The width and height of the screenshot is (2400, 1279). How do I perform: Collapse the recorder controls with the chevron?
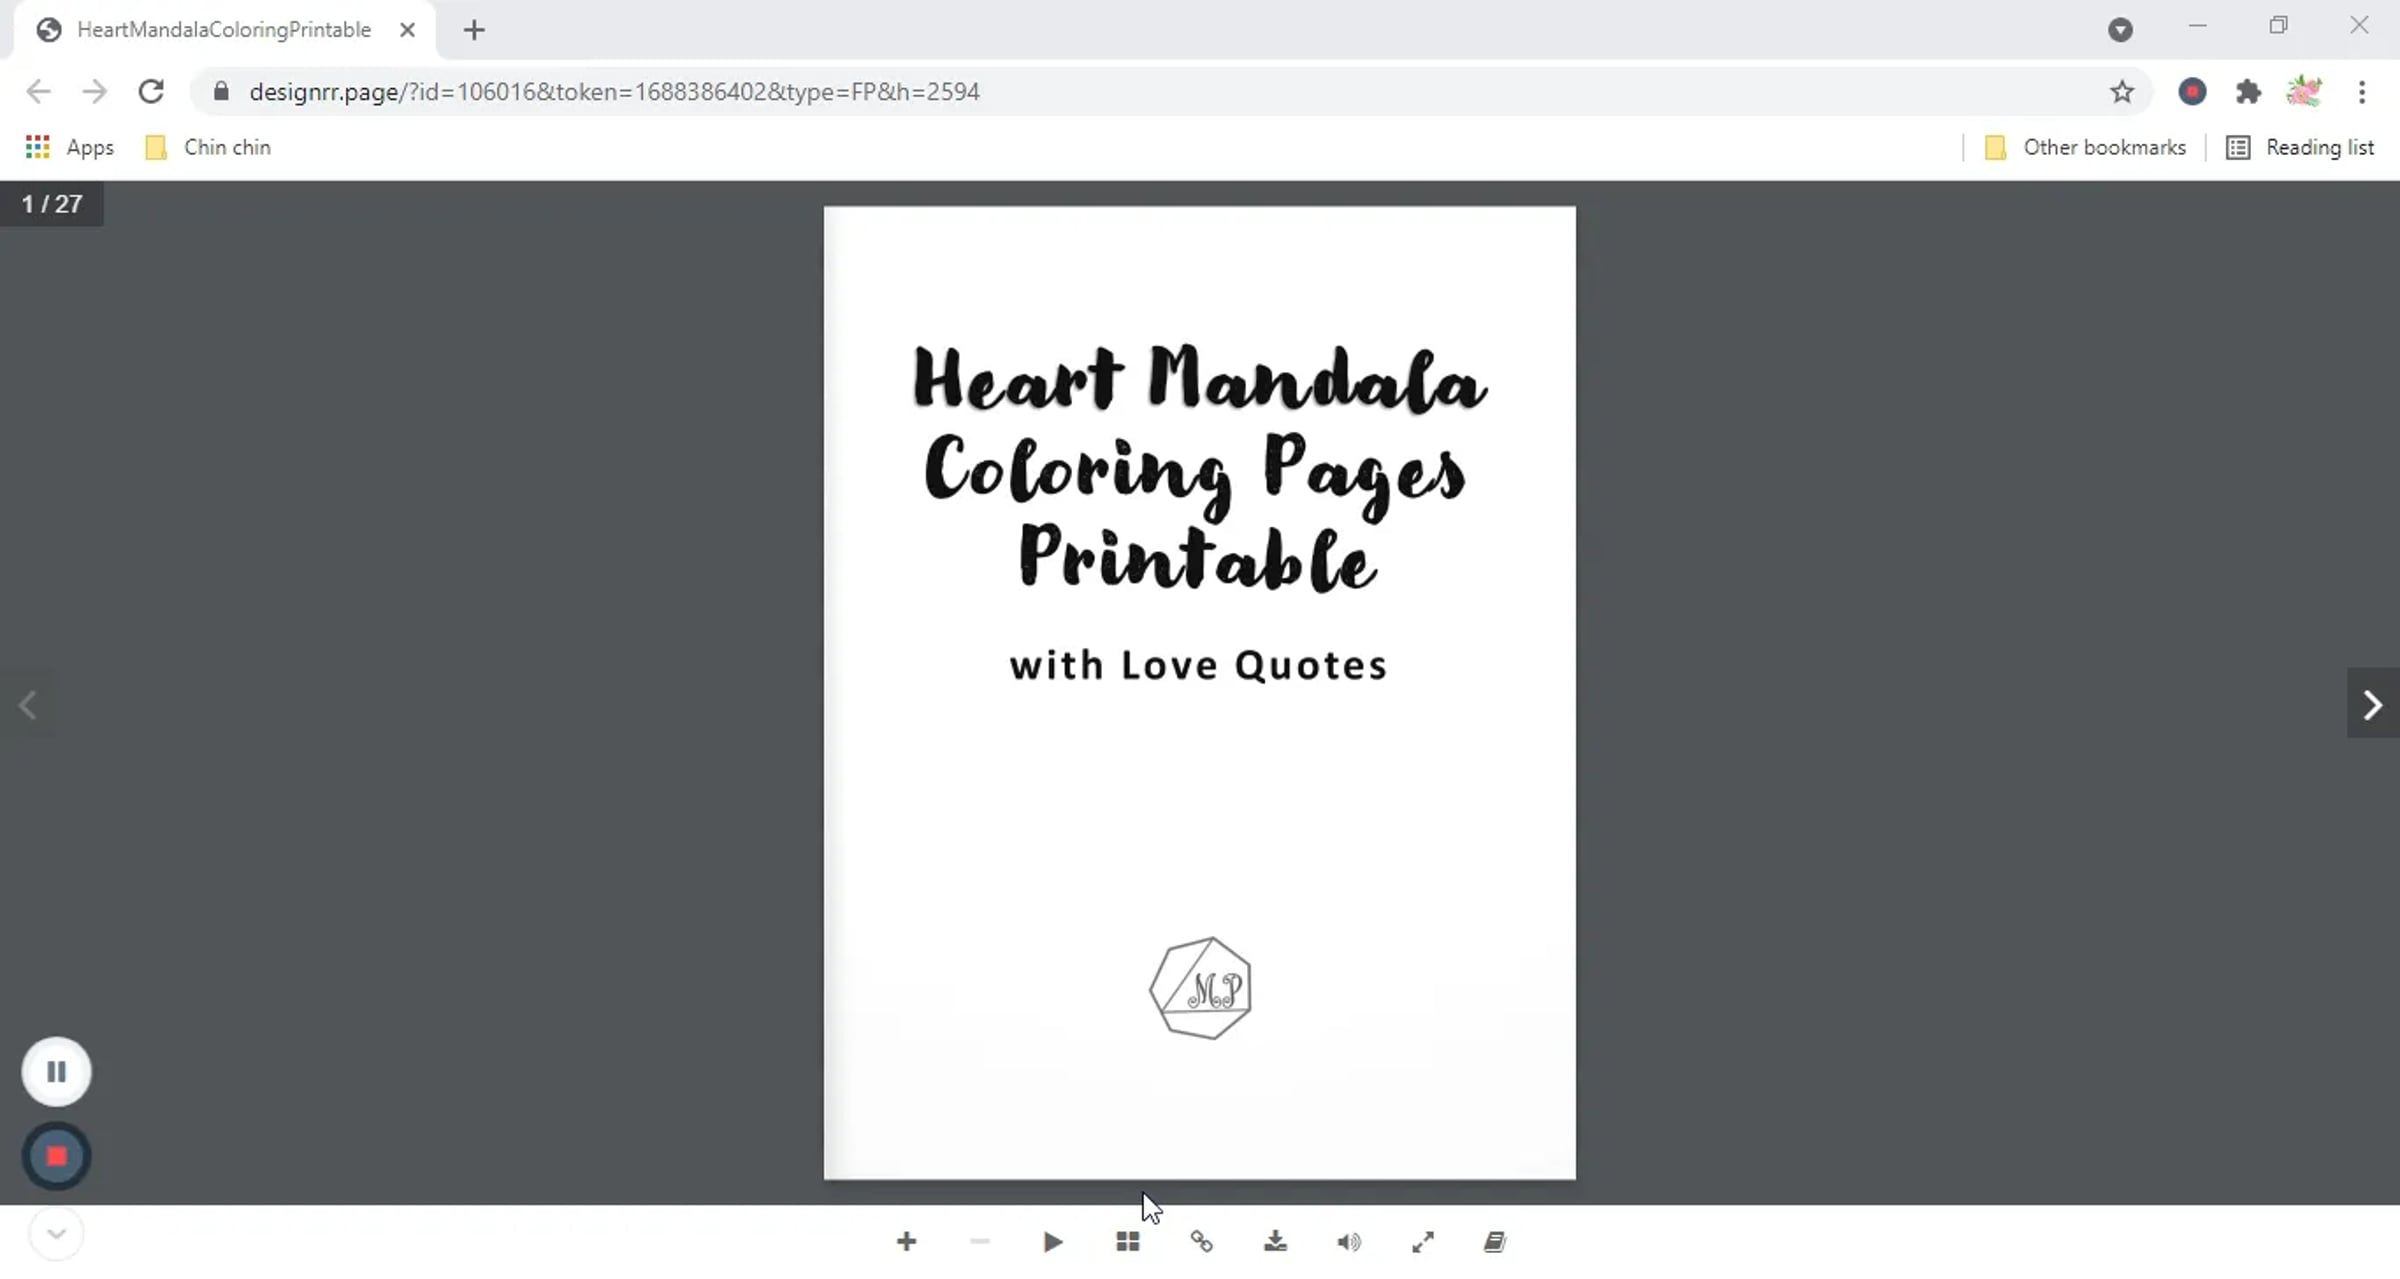point(56,1233)
